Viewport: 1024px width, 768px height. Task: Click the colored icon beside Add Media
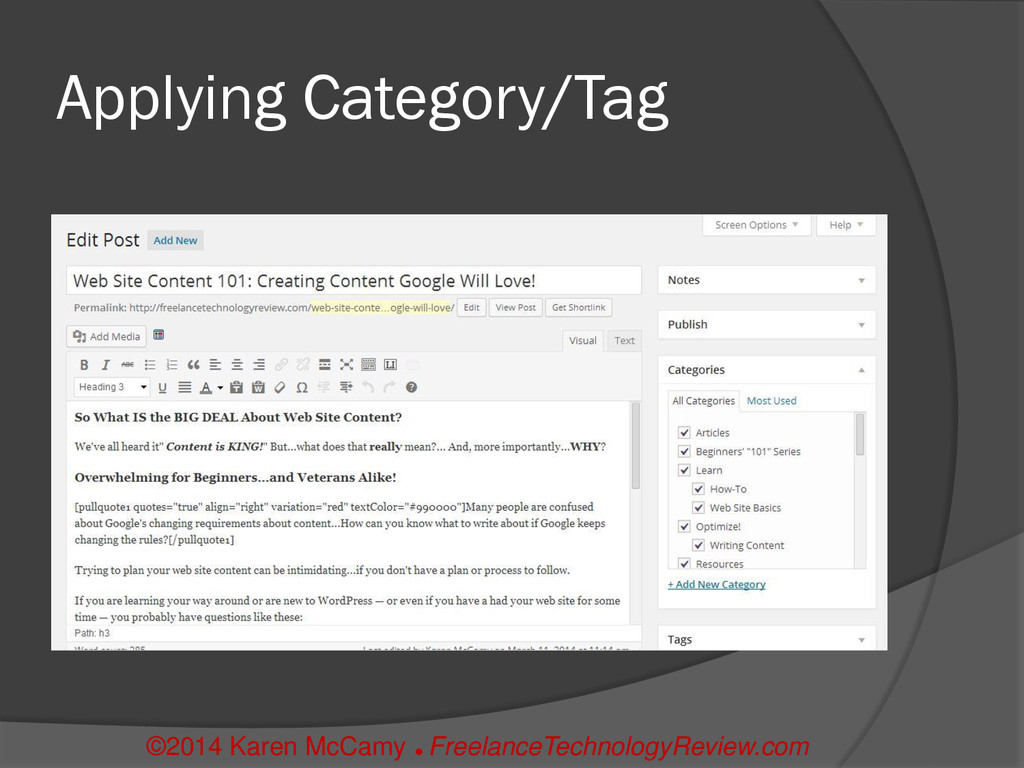pos(159,335)
